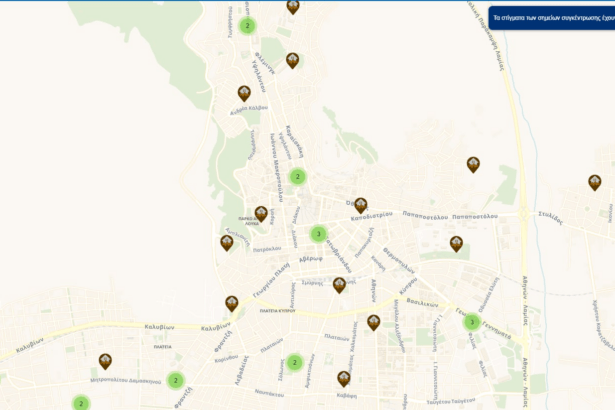Open the 2-point cluster at bottom-left corner
Screen dimensions: 615x410
click(x=81, y=403)
